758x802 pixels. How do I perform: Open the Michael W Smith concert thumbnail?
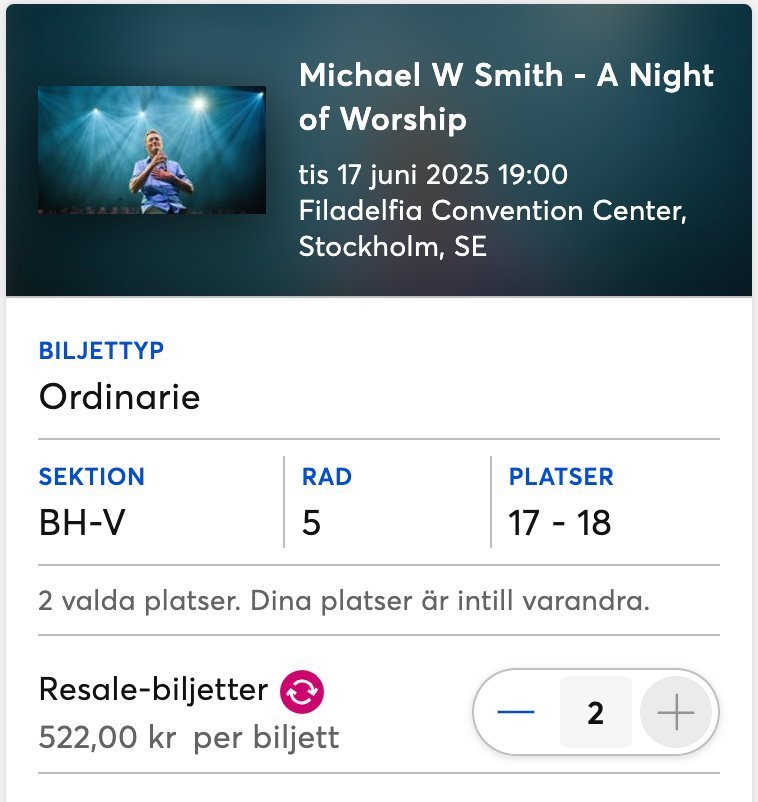click(152, 150)
